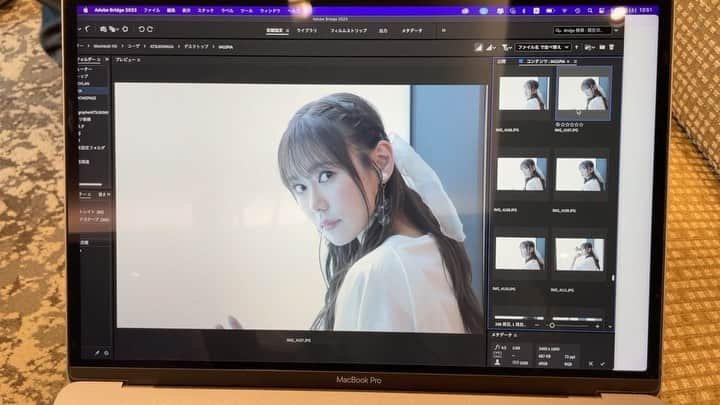Screen dimensions: 720x405
Task: Click the thumbnail size slider handle
Action: pyautogui.click(x=552, y=325)
